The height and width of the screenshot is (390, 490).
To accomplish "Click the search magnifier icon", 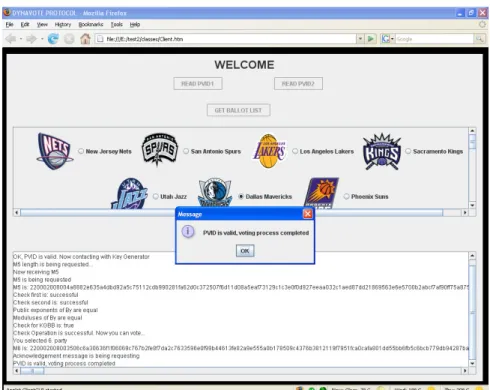I will coord(479,39).
